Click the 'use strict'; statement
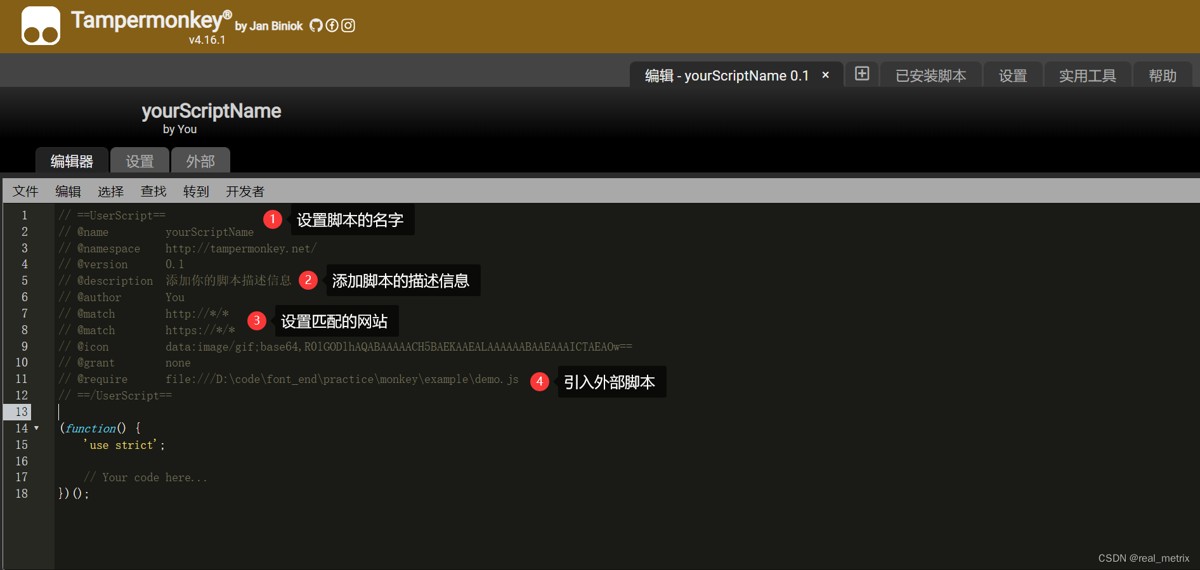This screenshot has height=570, width=1200. 124,445
